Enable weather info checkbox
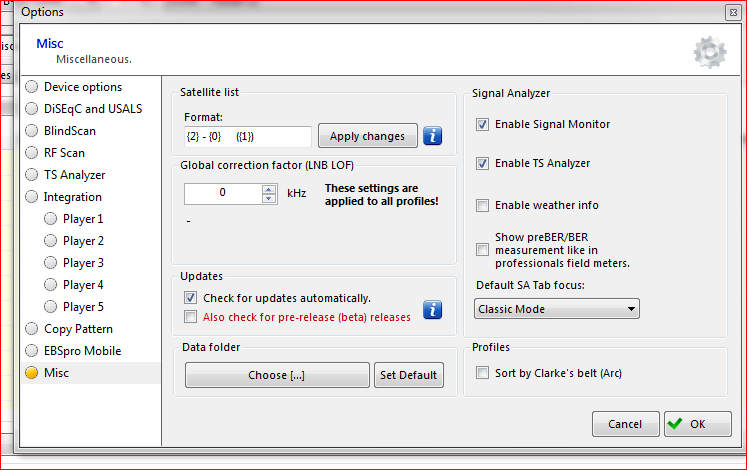Viewport: 747px width, 470px height. click(483, 206)
